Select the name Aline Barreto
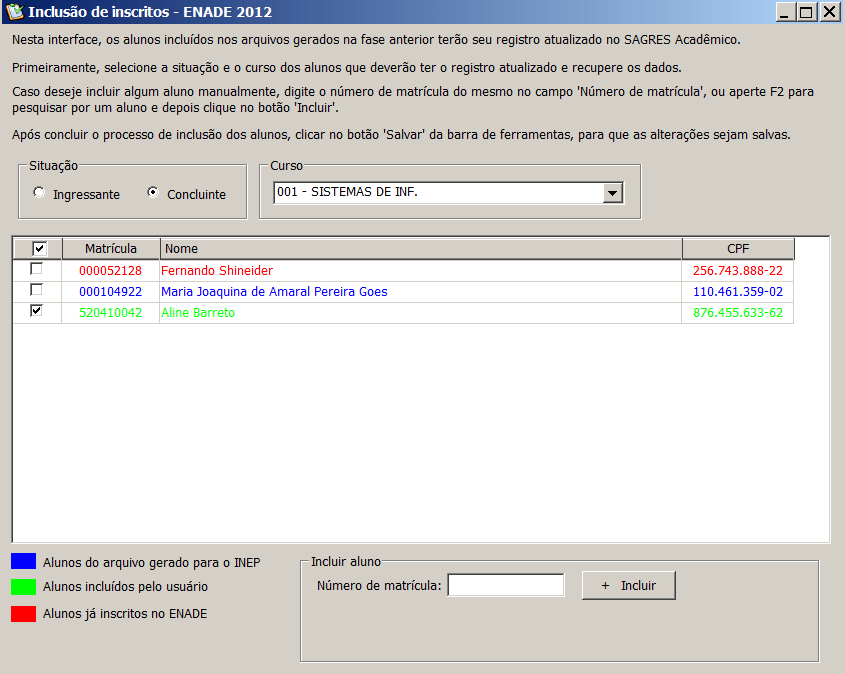The width and height of the screenshot is (845, 674). (x=198, y=312)
